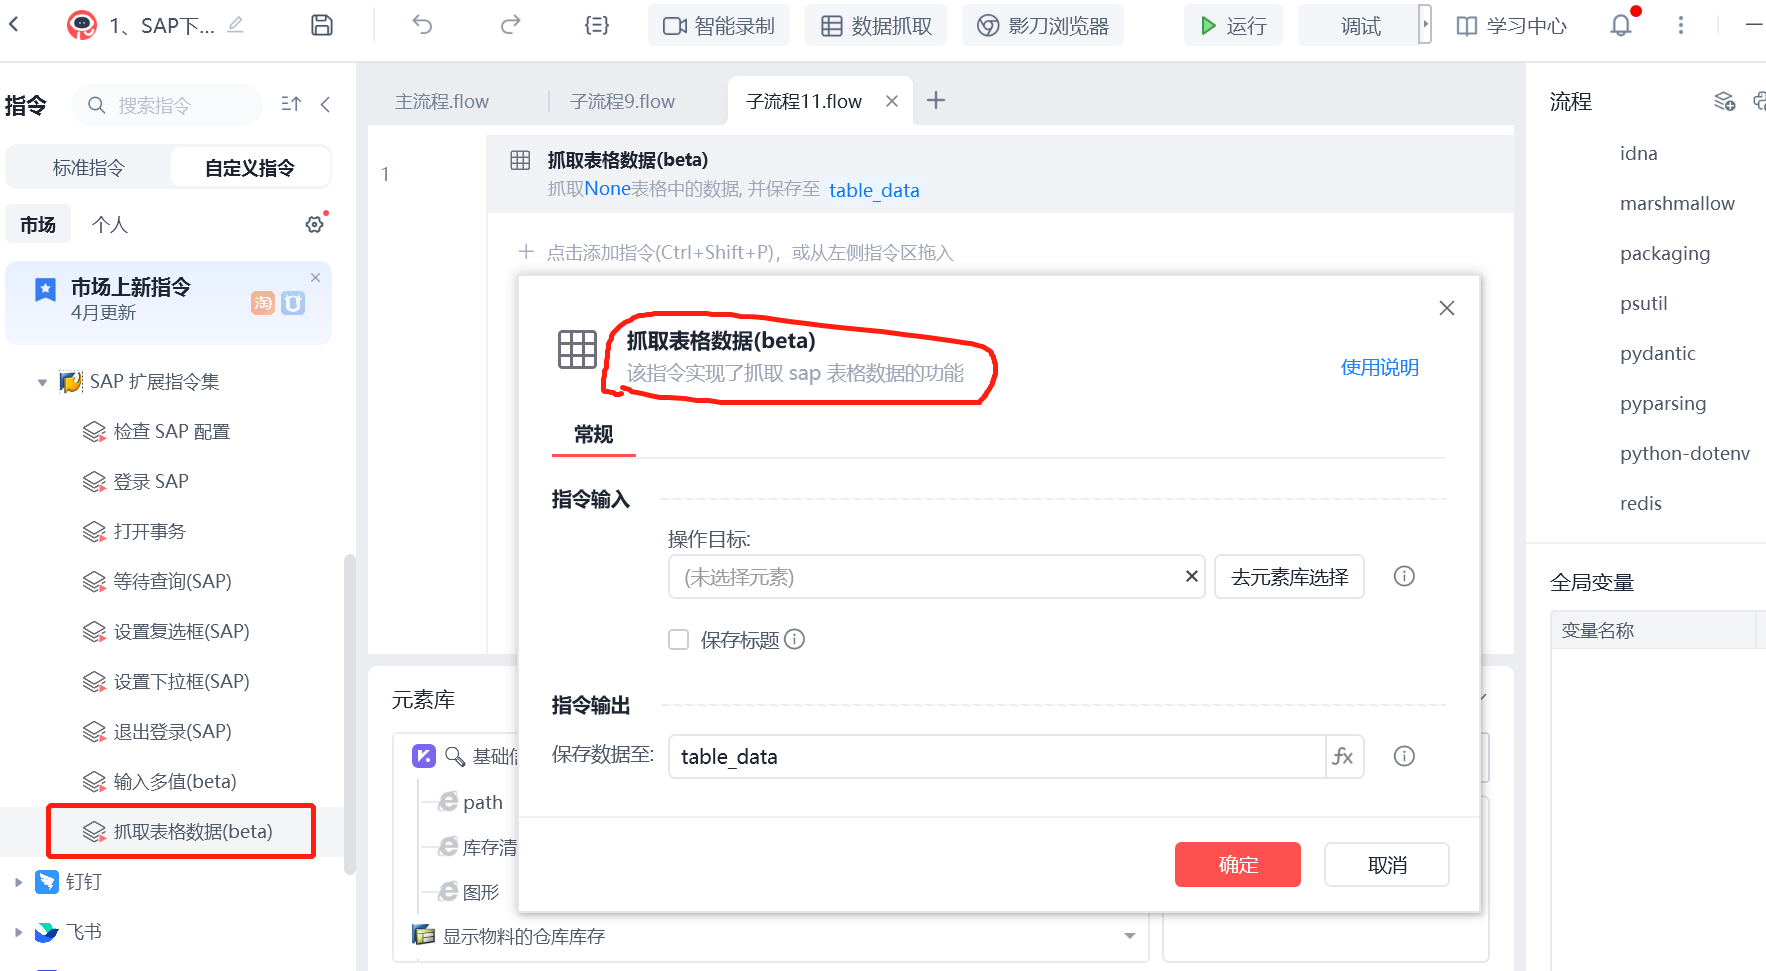1766x971 pixels.
Task: Click the undo arrow icon
Action: click(x=422, y=25)
